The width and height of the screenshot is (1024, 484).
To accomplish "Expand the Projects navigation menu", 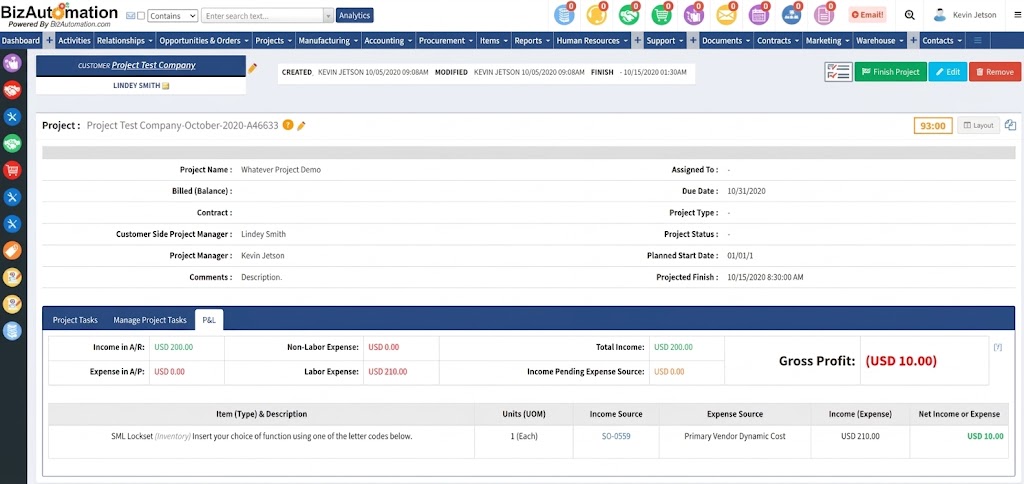I will coord(274,40).
